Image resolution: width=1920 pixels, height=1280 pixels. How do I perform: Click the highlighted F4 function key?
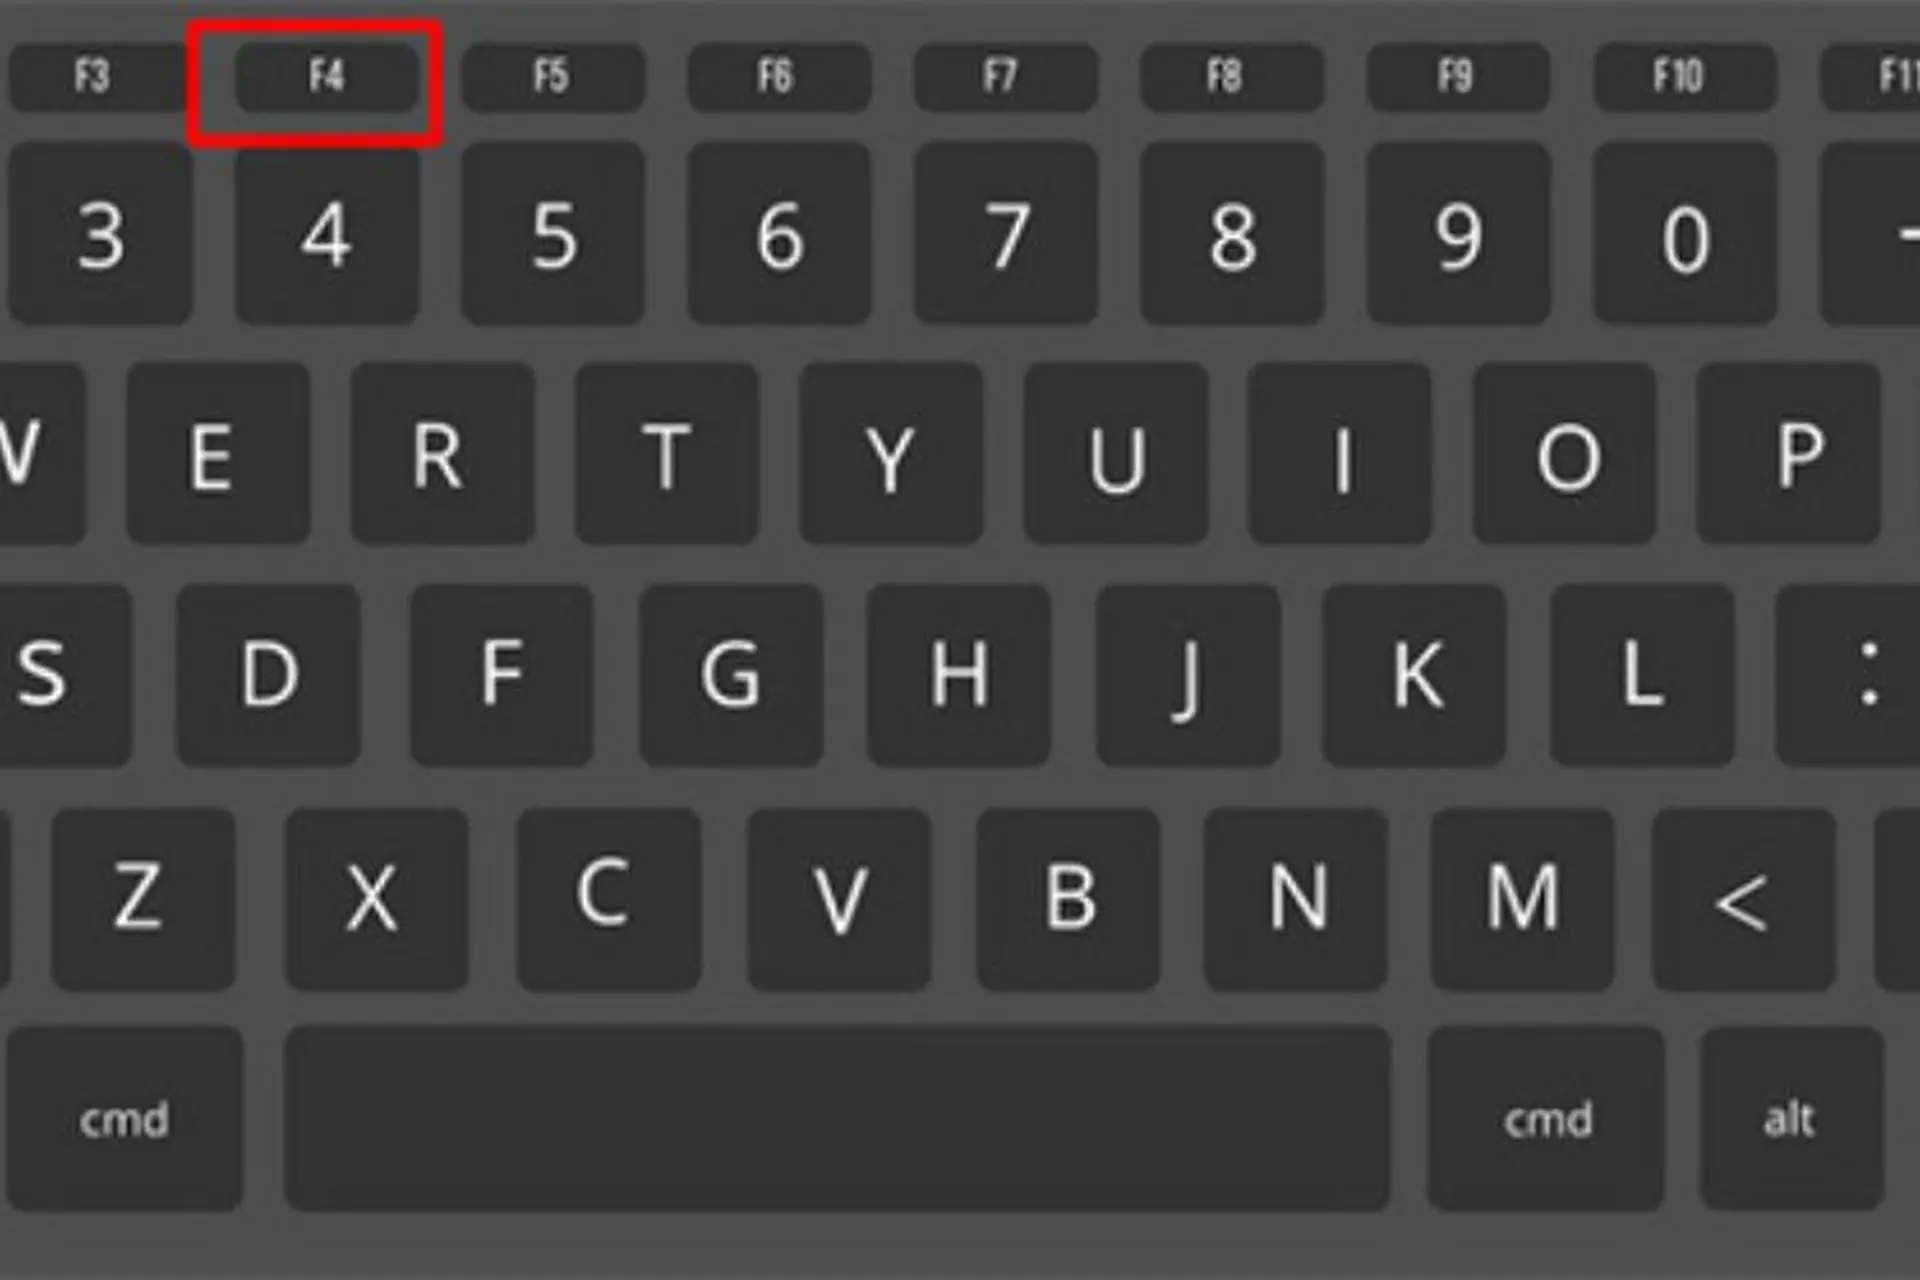coord(327,77)
